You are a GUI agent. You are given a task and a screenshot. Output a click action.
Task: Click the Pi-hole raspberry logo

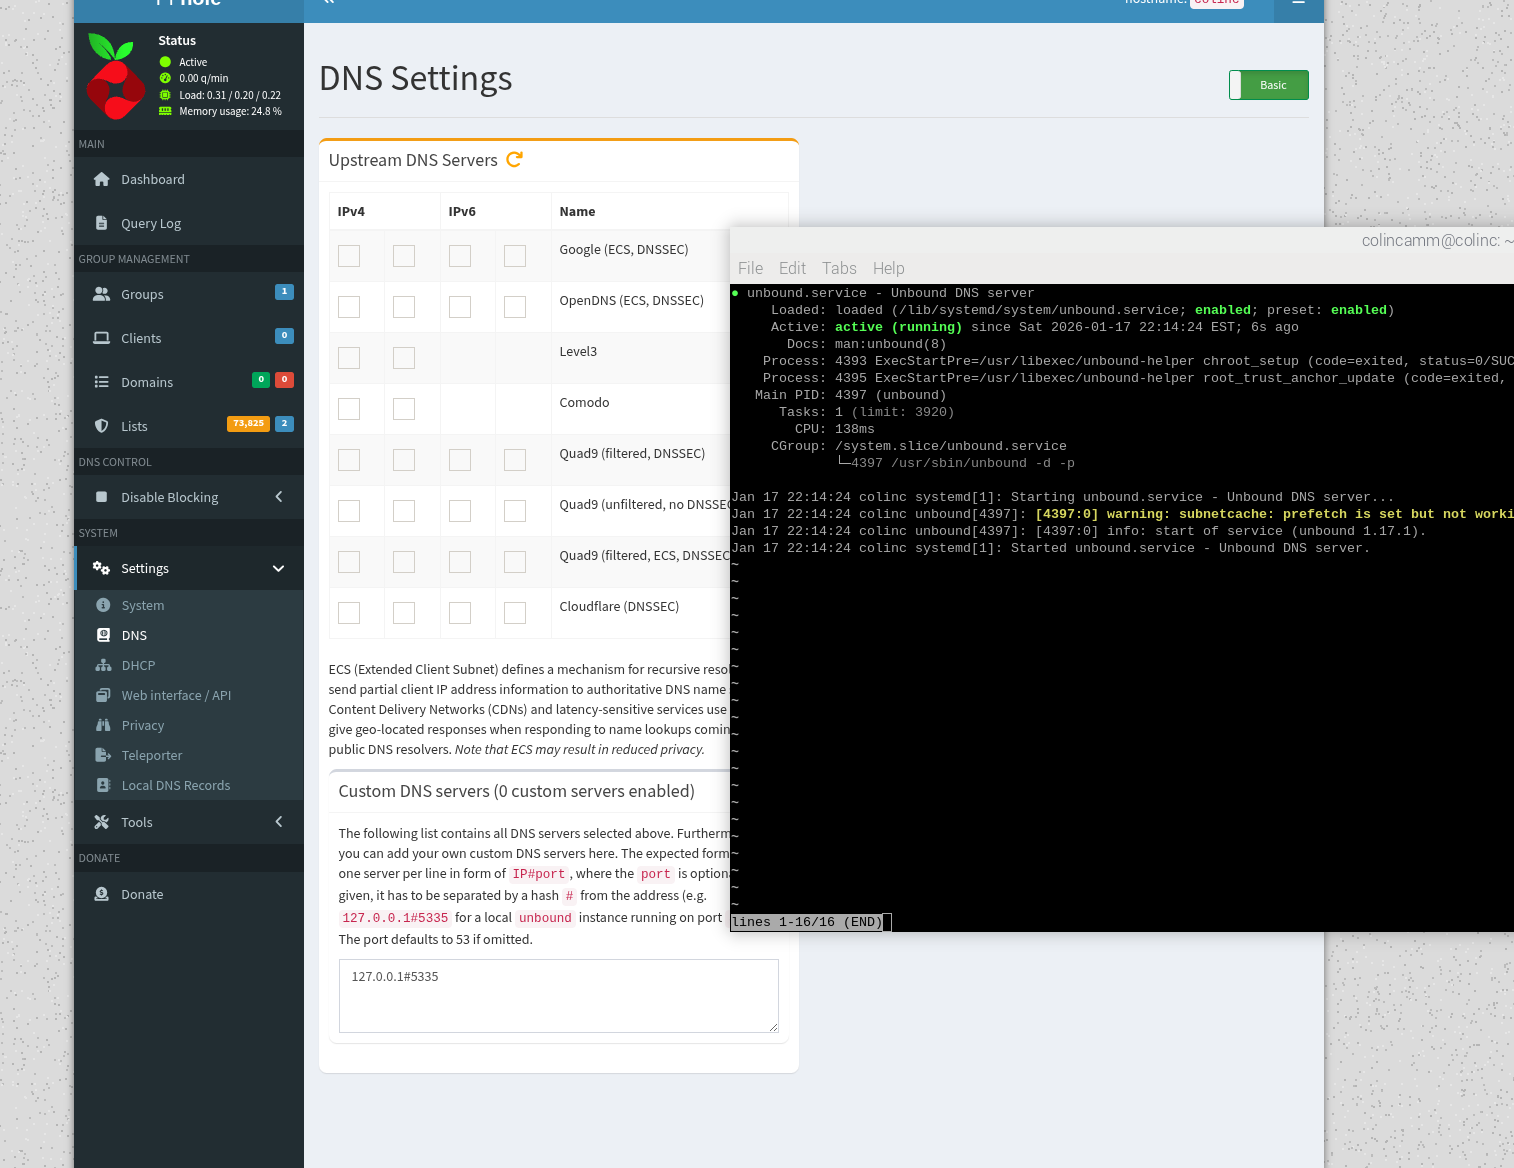pyautogui.click(x=115, y=77)
